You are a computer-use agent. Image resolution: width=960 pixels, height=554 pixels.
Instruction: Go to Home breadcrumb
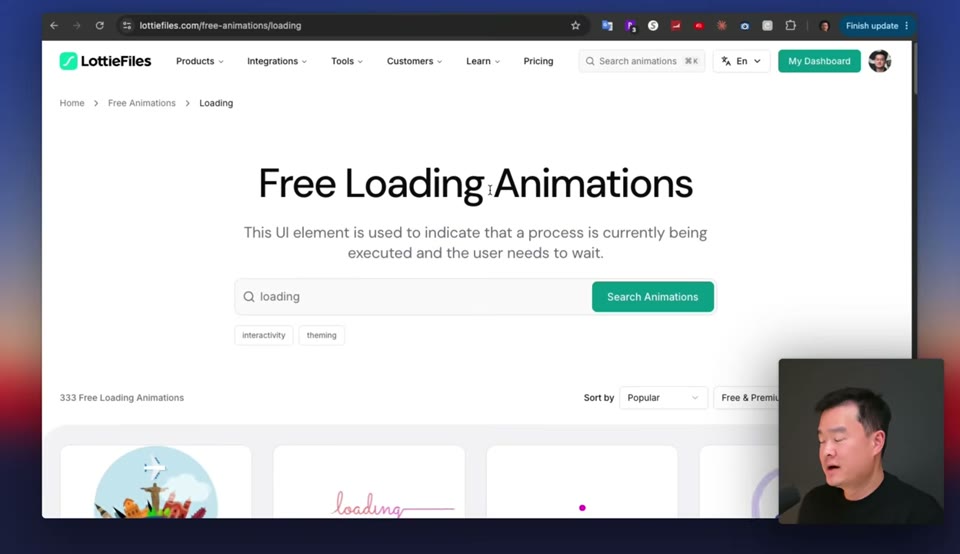point(72,103)
